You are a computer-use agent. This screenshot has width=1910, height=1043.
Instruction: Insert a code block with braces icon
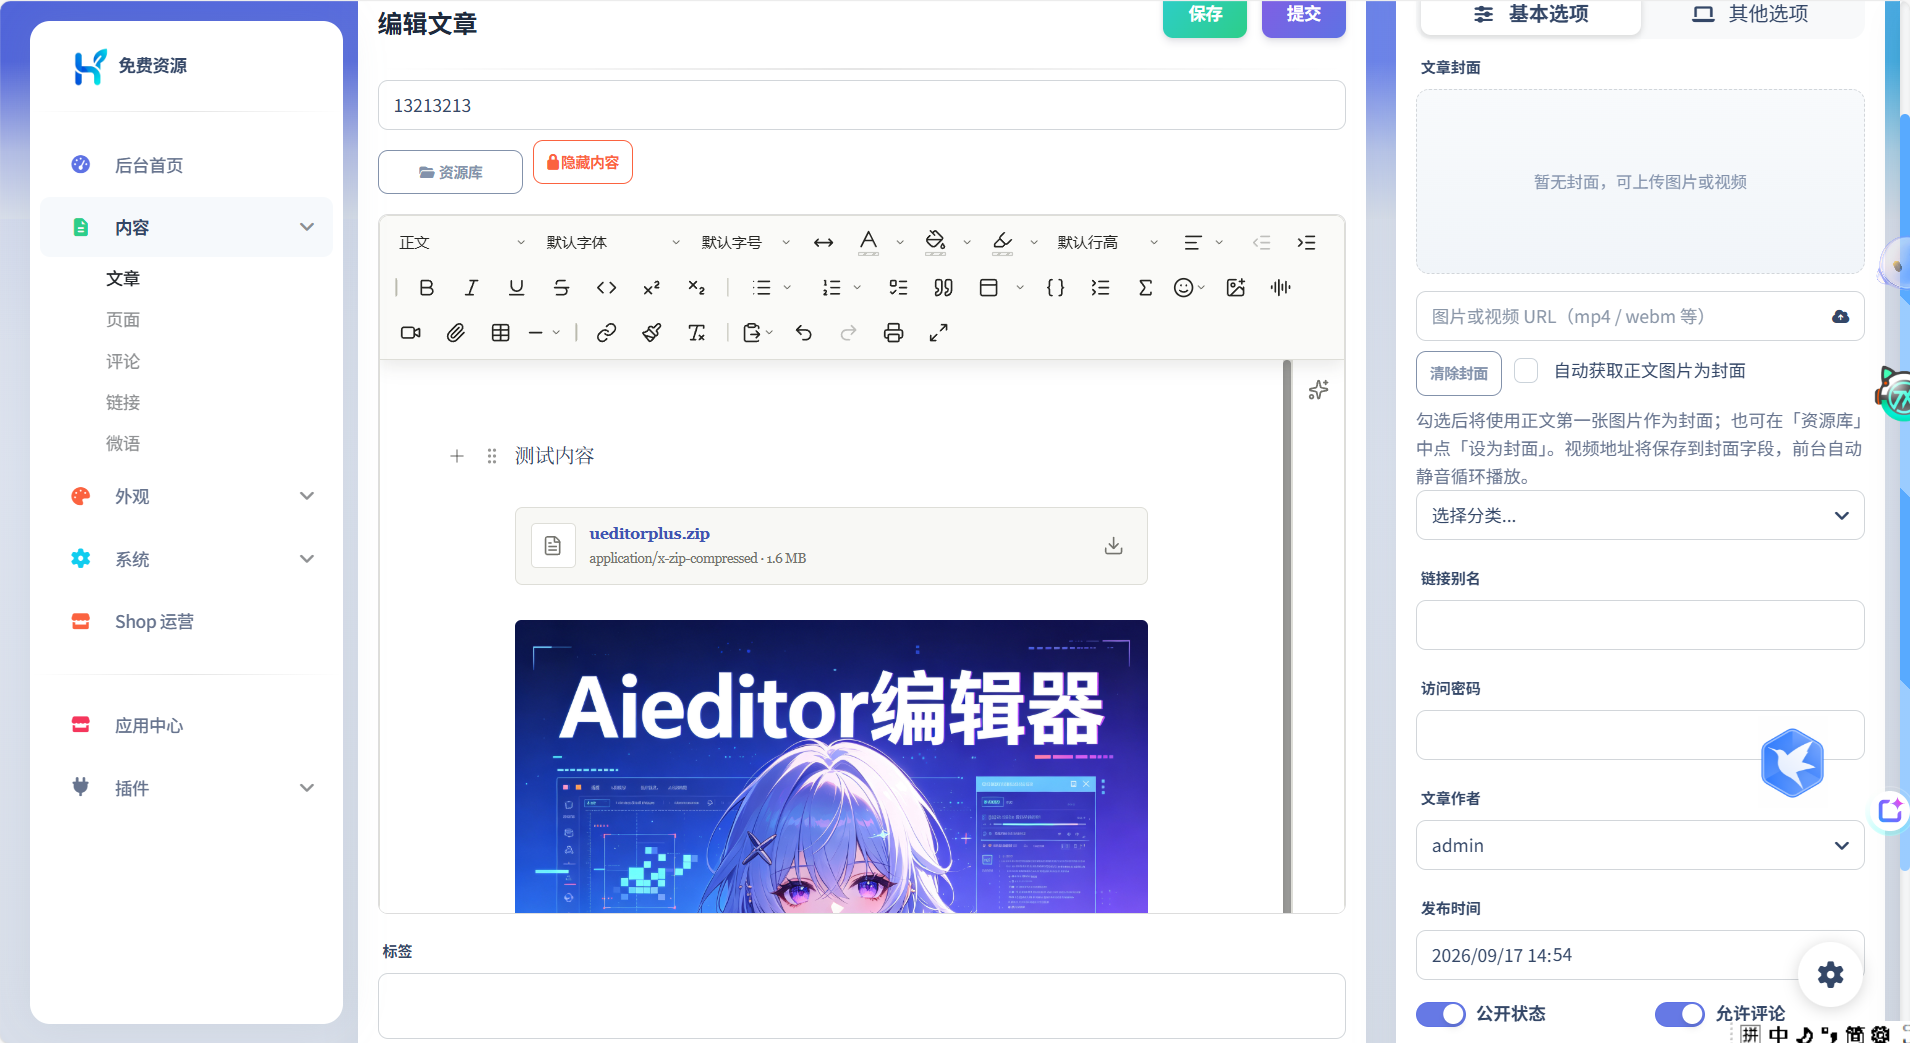click(x=1055, y=288)
